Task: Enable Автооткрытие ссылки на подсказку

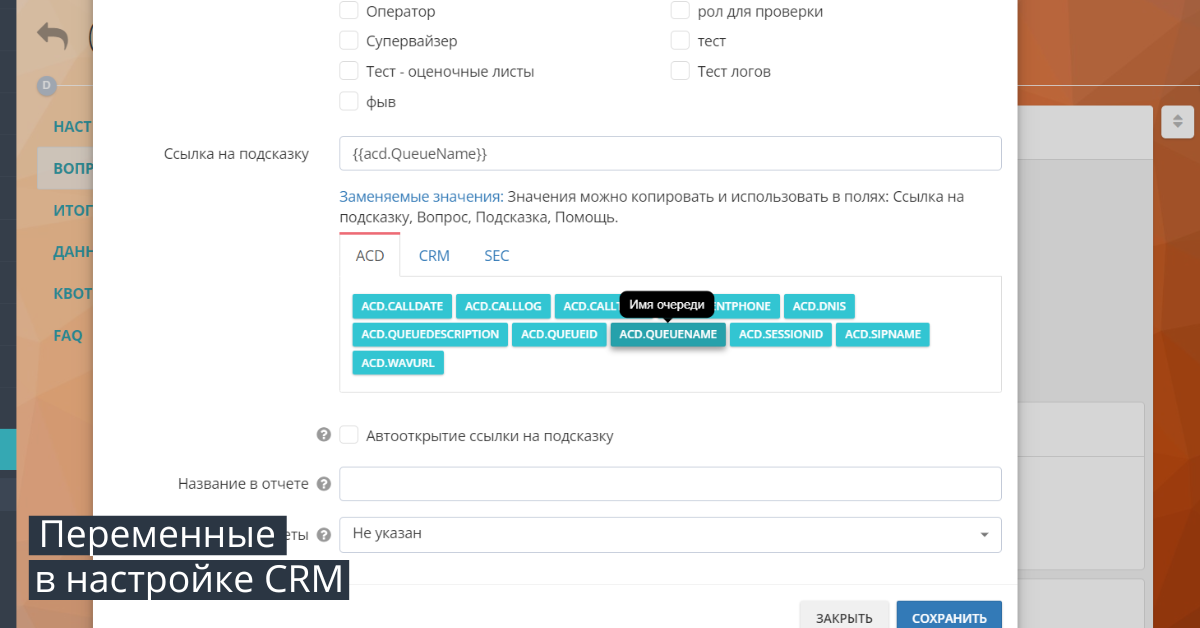Action: point(349,435)
